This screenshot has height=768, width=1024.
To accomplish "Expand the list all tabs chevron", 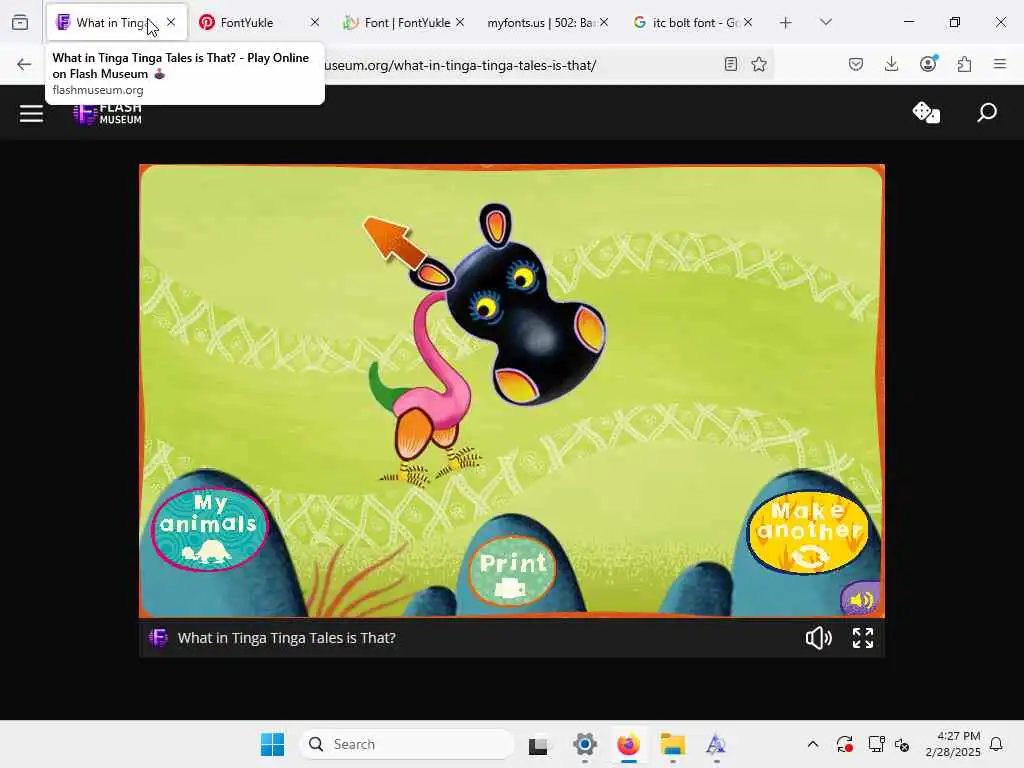I will point(826,22).
